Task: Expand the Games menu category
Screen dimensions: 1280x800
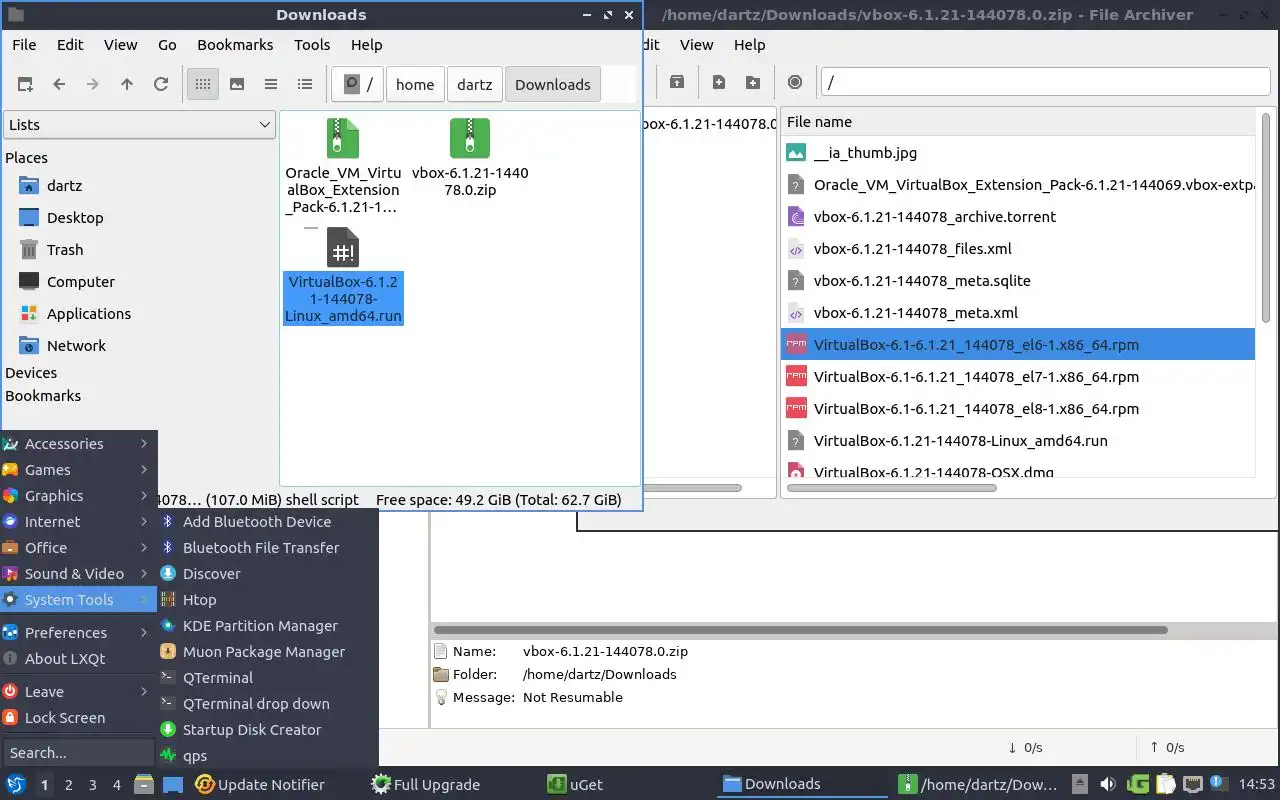Action: click(78, 470)
